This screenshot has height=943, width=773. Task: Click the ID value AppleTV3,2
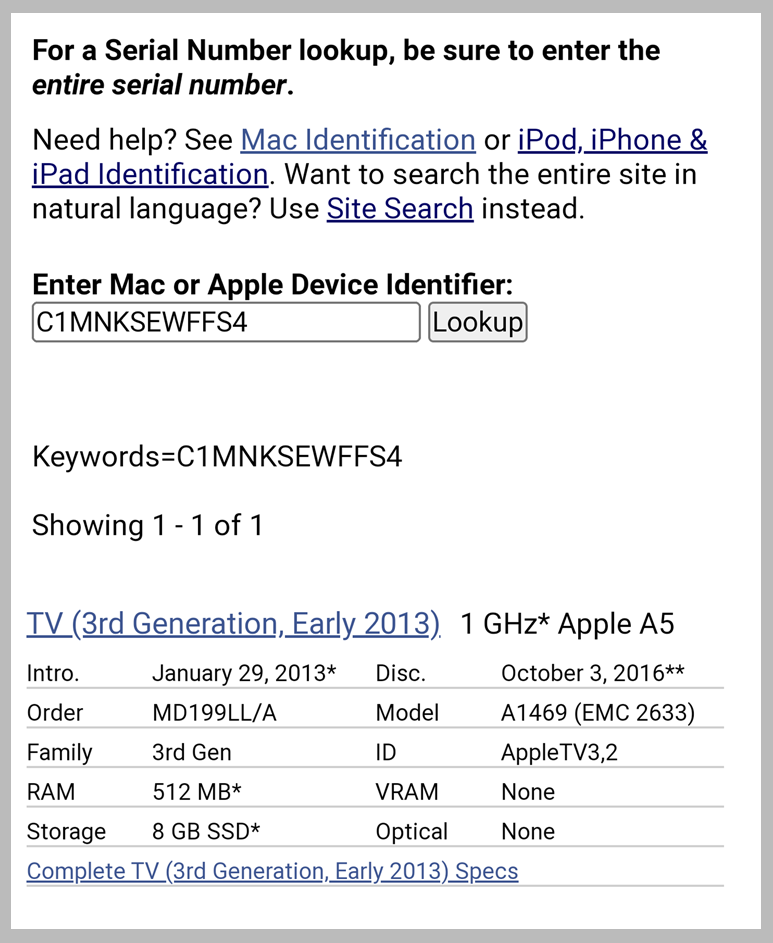559,752
